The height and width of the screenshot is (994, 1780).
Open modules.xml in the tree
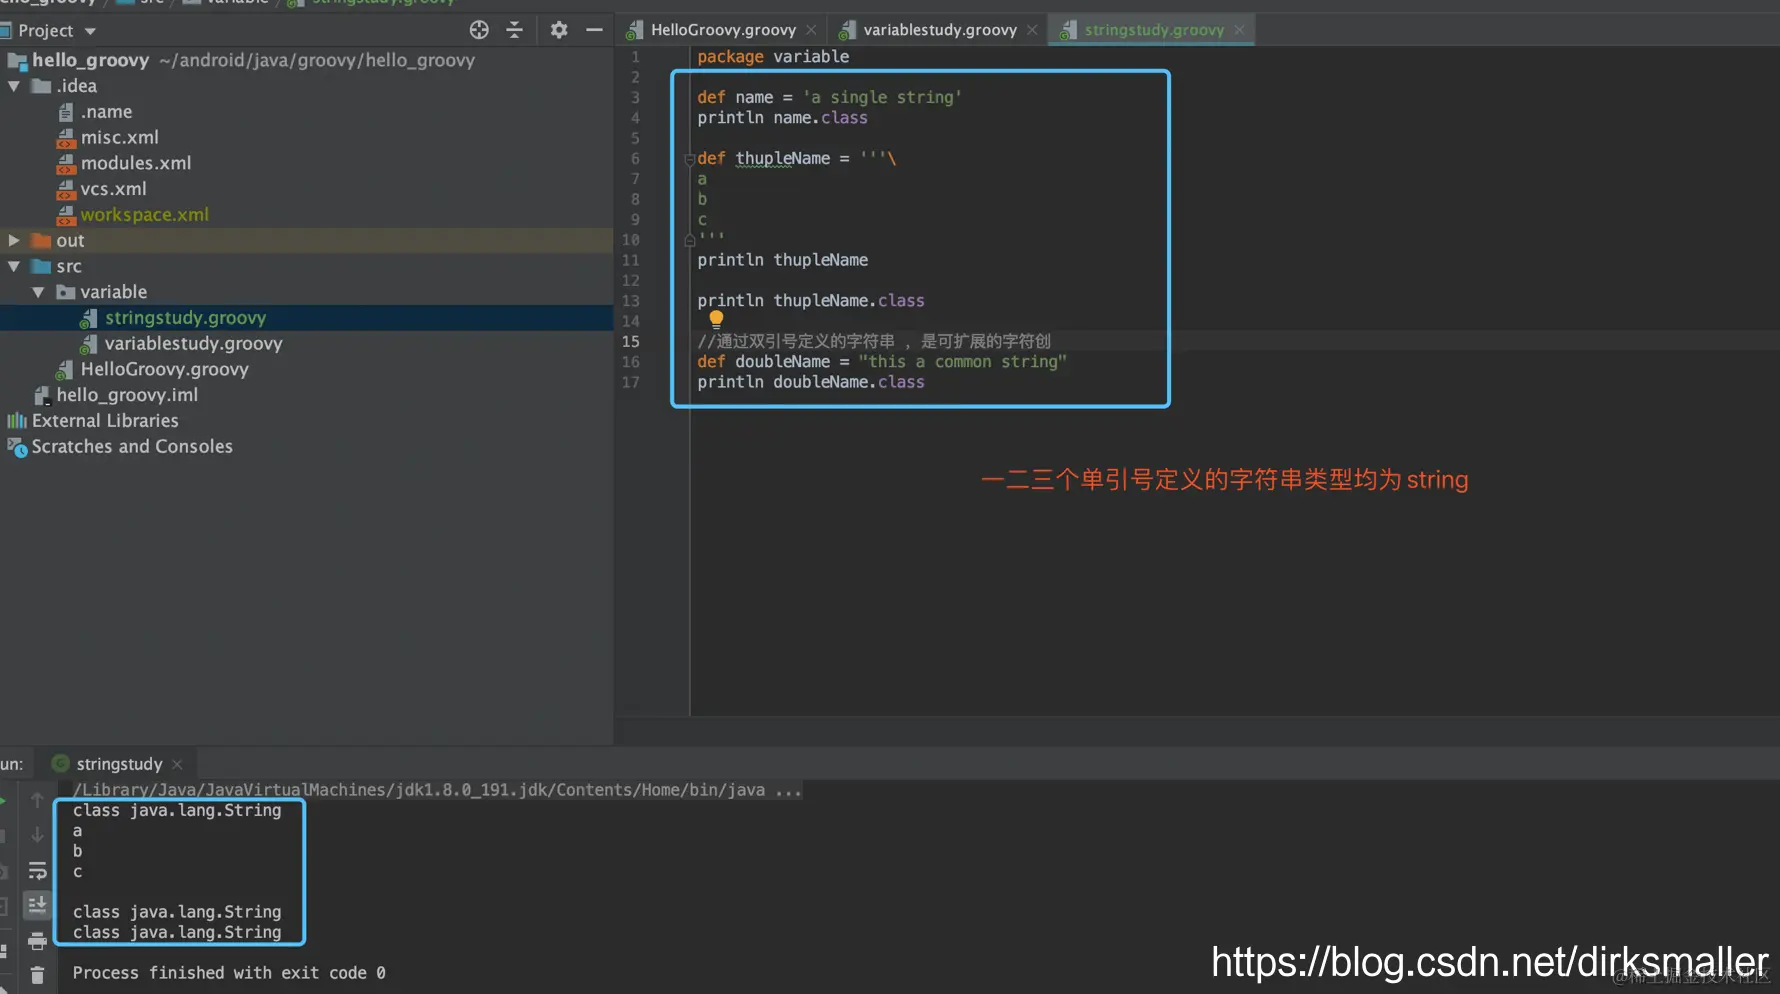click(x=135, y=163)
